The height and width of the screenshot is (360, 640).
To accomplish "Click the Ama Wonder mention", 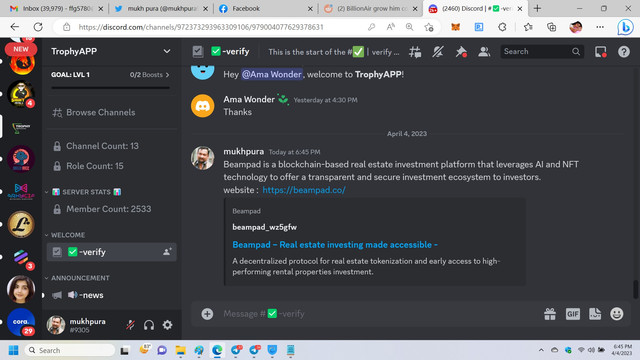I will [x=271, y=74].
